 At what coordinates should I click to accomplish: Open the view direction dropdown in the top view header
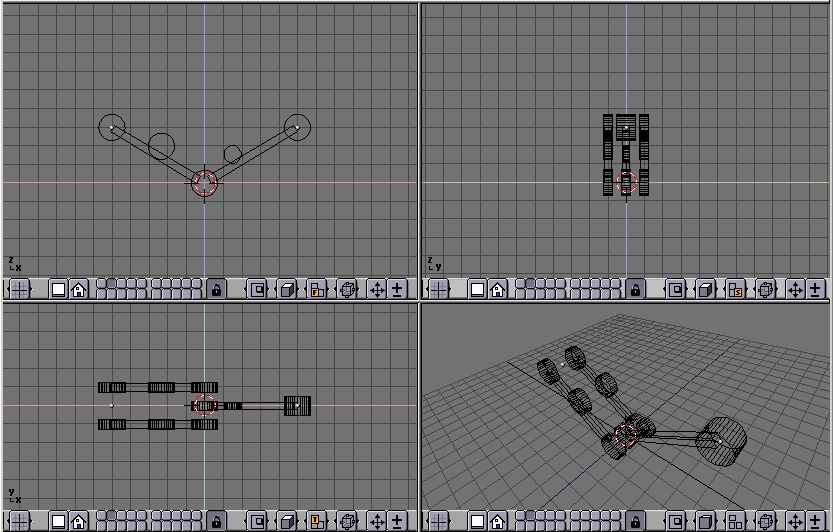tap(316, 521)
